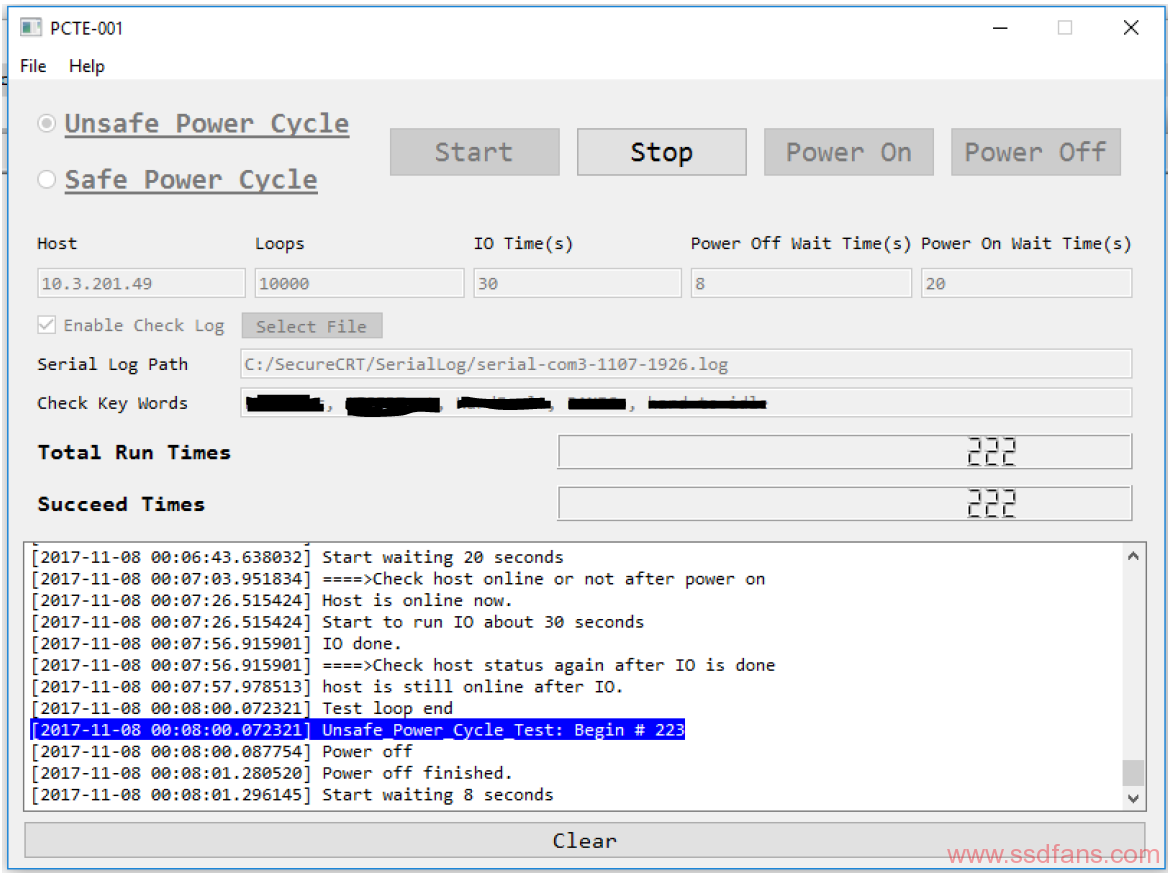The height and width of the screenshot is (873, 1169).
Task: Close the PCTE-001 window
Action: (x=1131, y=28)
